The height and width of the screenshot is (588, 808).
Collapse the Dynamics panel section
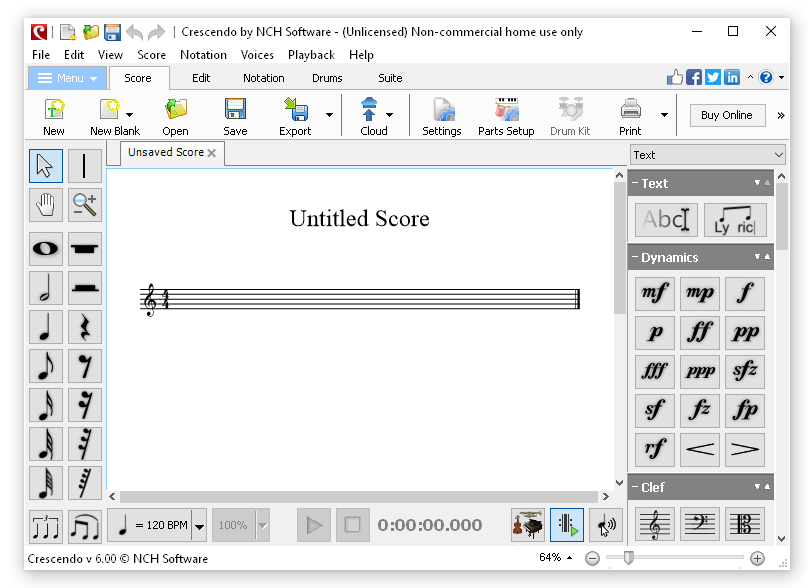click(x=636, y=257)
